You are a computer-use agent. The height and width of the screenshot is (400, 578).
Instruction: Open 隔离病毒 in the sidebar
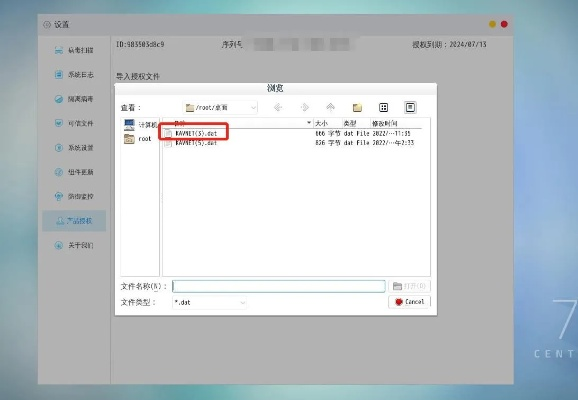point(74,99)
